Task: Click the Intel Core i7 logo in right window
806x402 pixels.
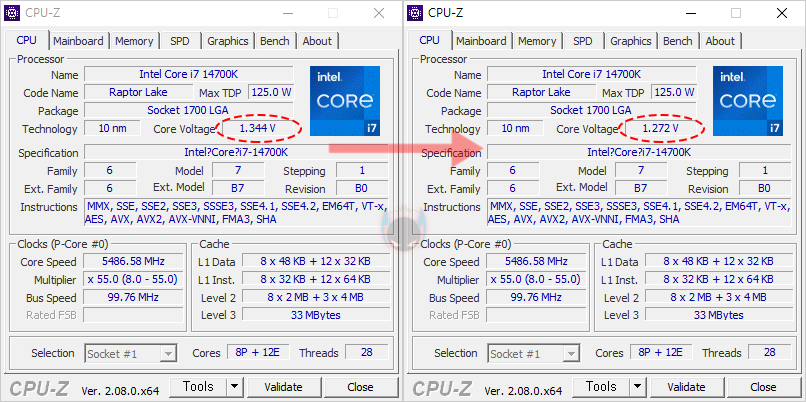Action: (748, 101)
